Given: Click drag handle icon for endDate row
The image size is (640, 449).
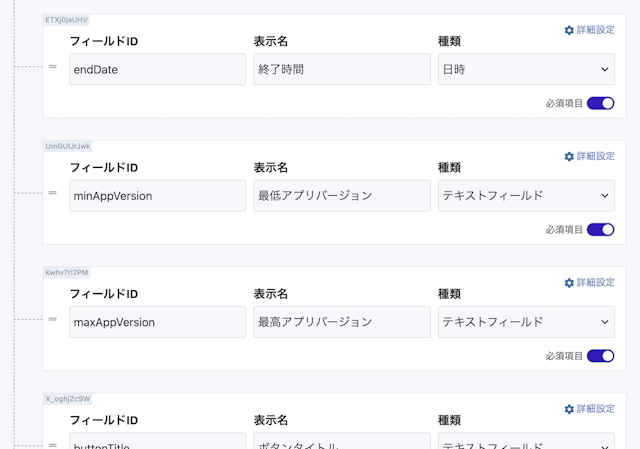Looking at the screenshot, I should point(52,66).
